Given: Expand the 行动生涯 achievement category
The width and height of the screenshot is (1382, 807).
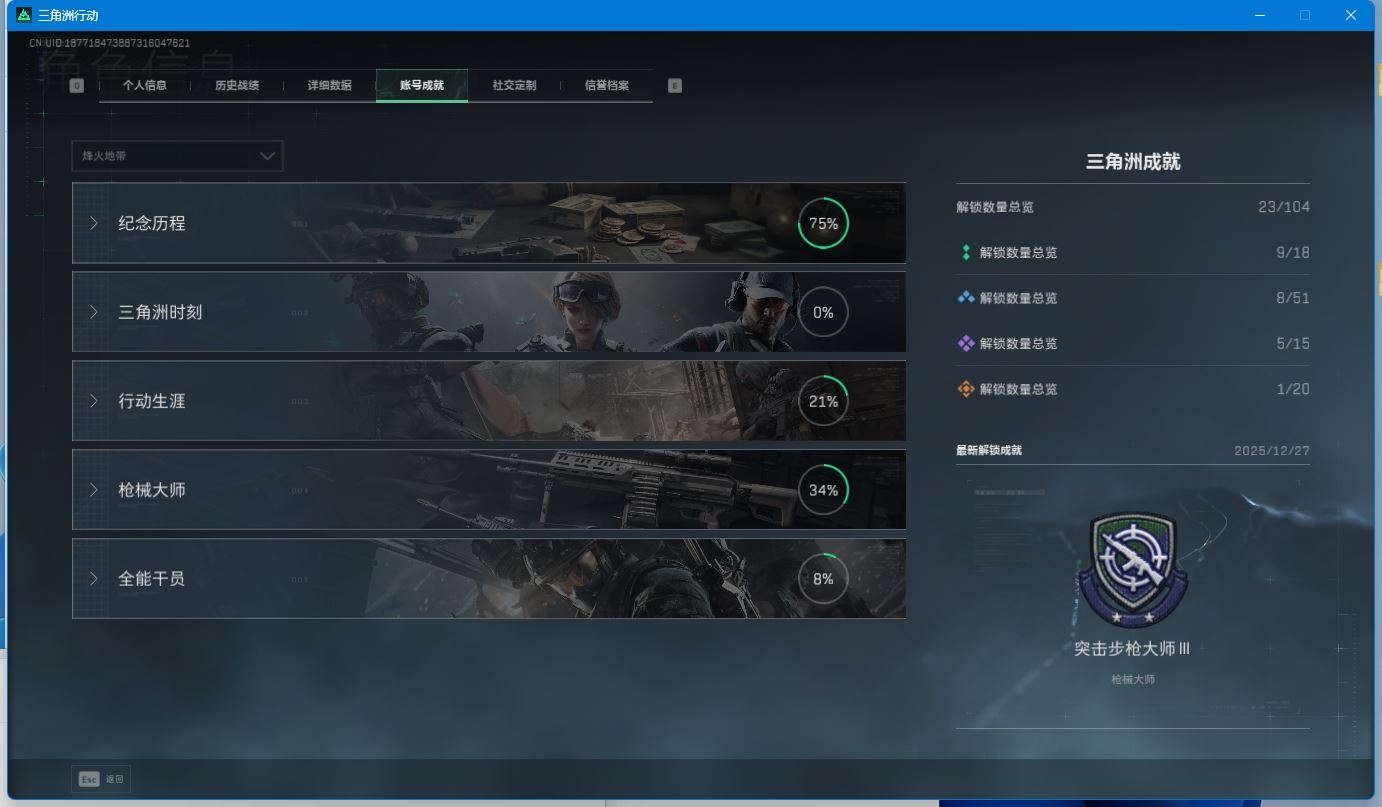Looking at the screenshot, I should tap(152, 401).
